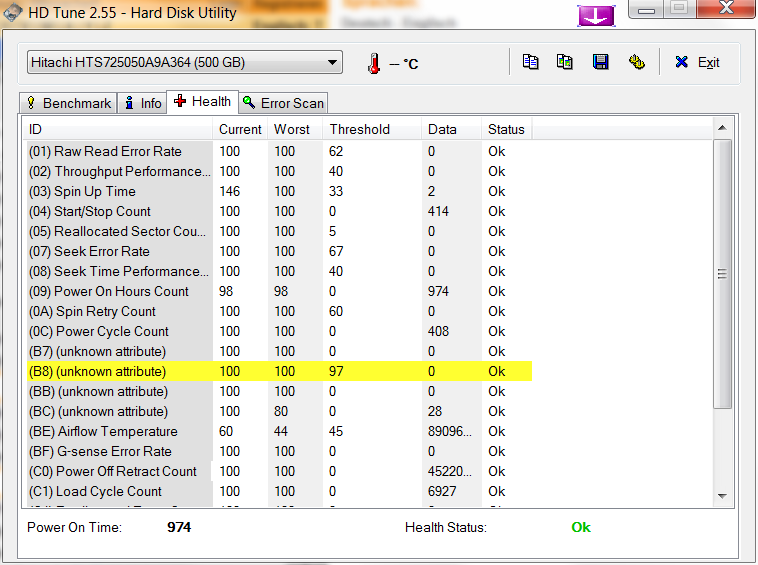Select the highlighted (B8) unknown attribute row
The image size is (758, 565).
pos(279,371)
